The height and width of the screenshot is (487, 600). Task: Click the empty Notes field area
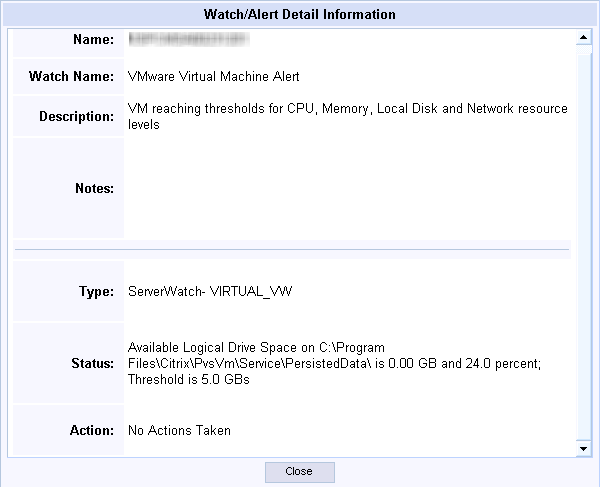[347, 188]
